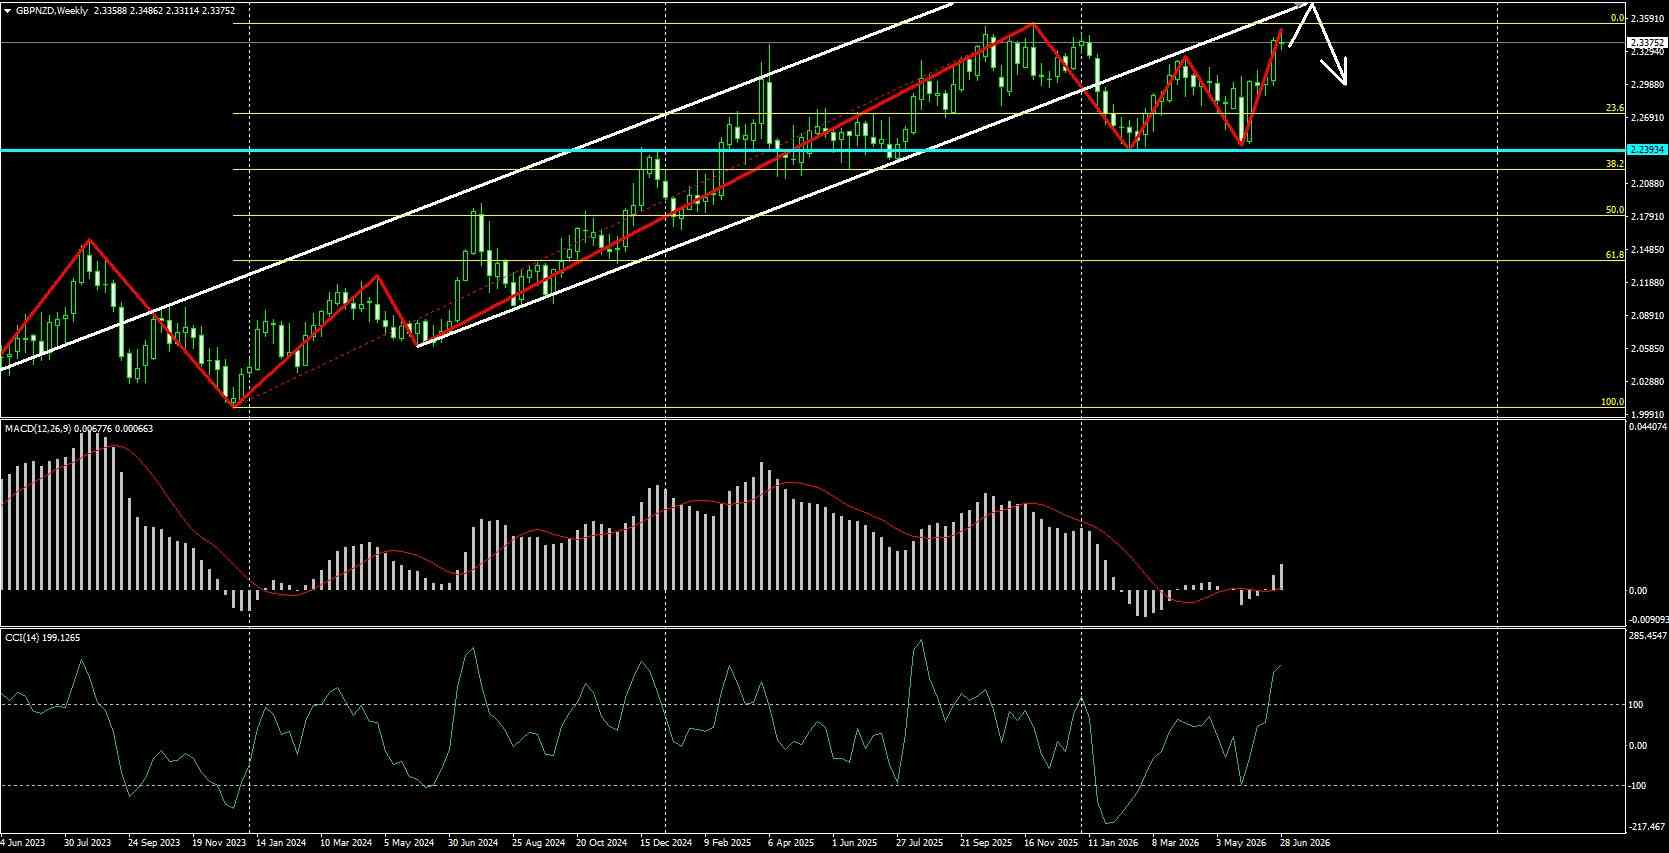The height and width of the screenshot is (853, 1669).
Task: Click the 2.05850 price axis value
Action: 1646,348
